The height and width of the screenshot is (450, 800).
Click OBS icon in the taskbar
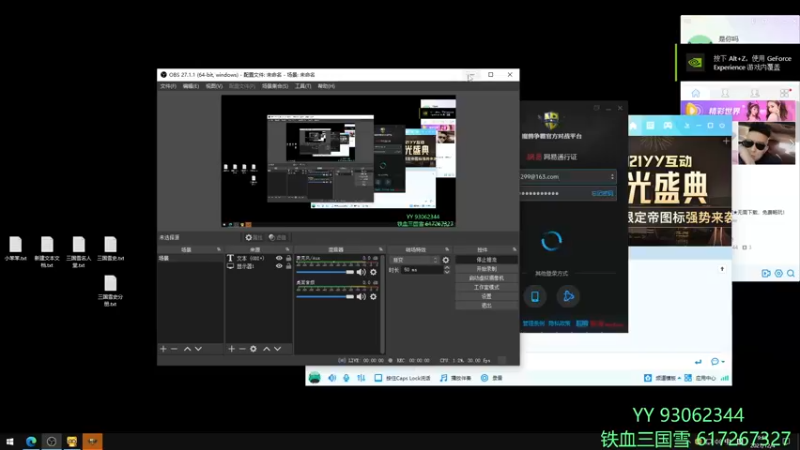coord(52,441)
